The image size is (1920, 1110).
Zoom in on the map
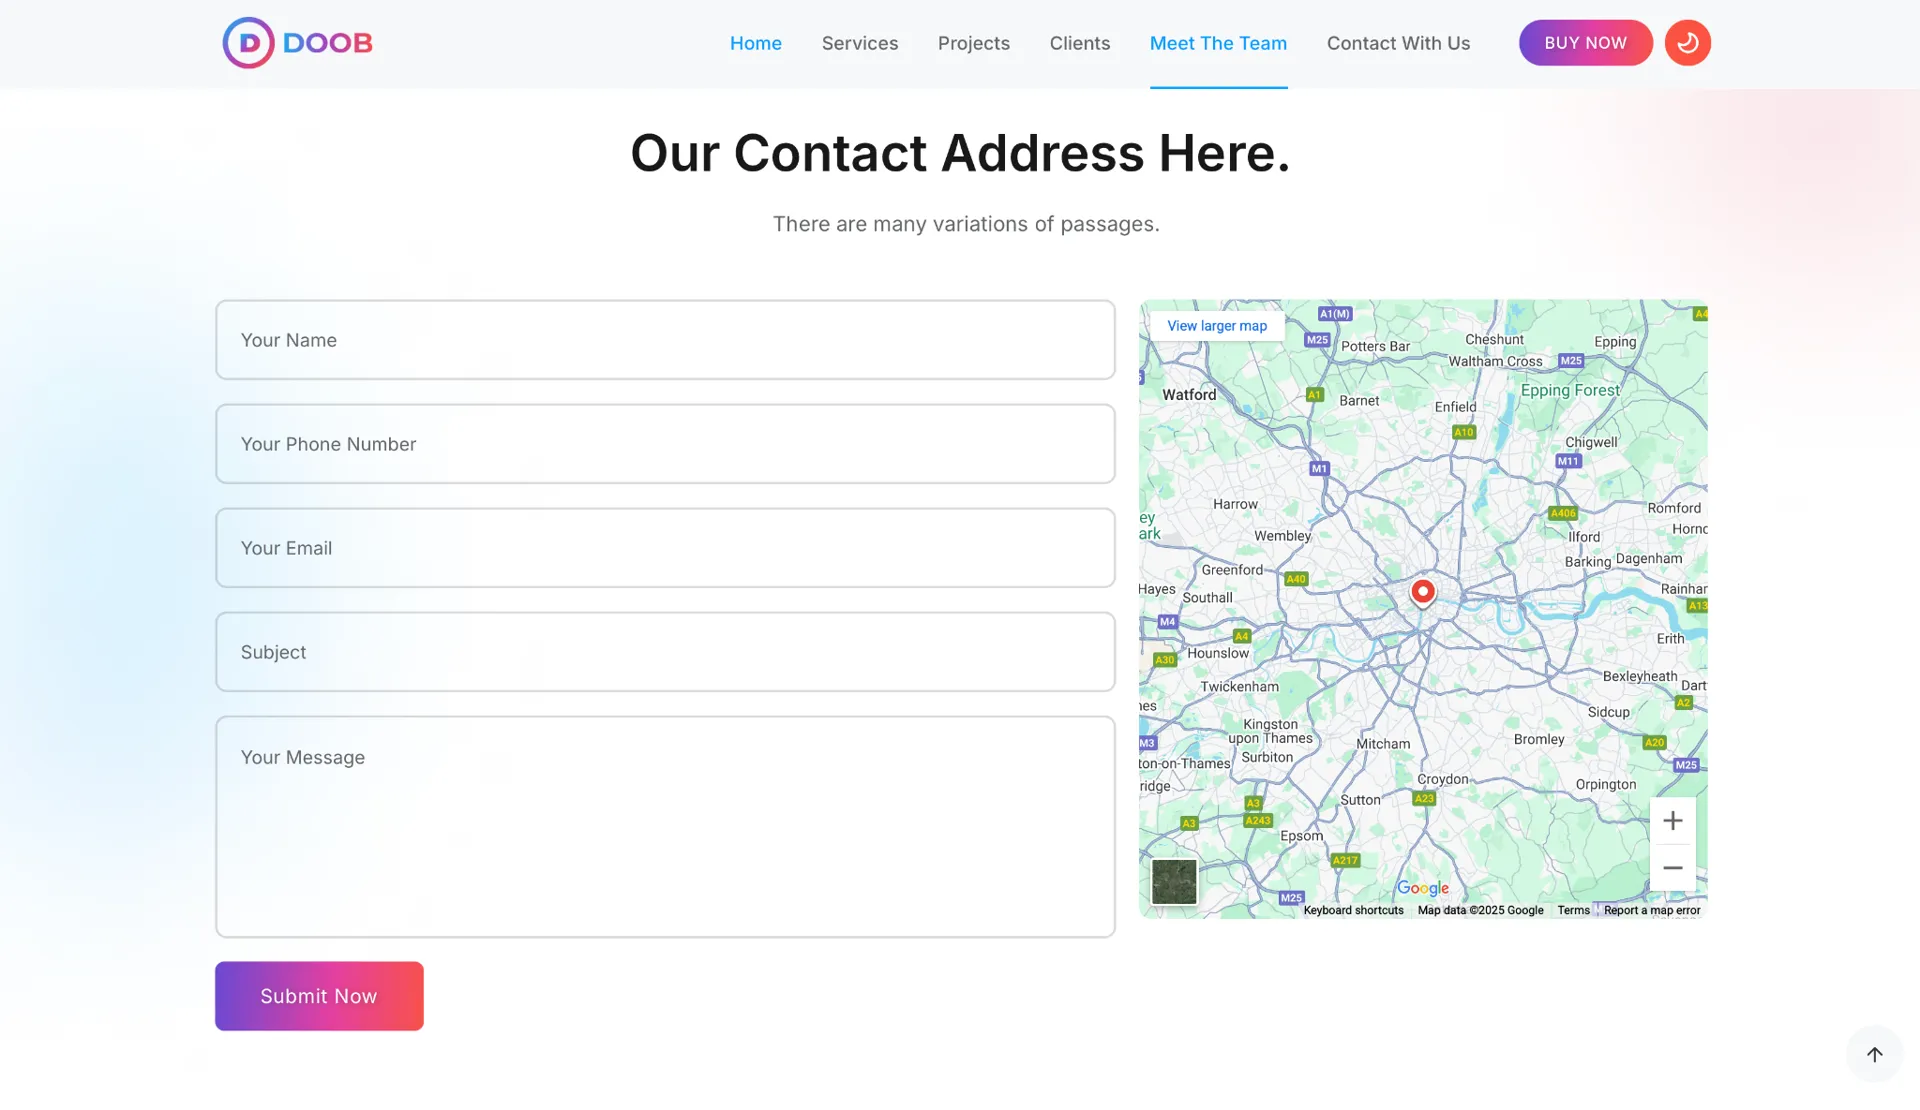[x=1672, y=821]
